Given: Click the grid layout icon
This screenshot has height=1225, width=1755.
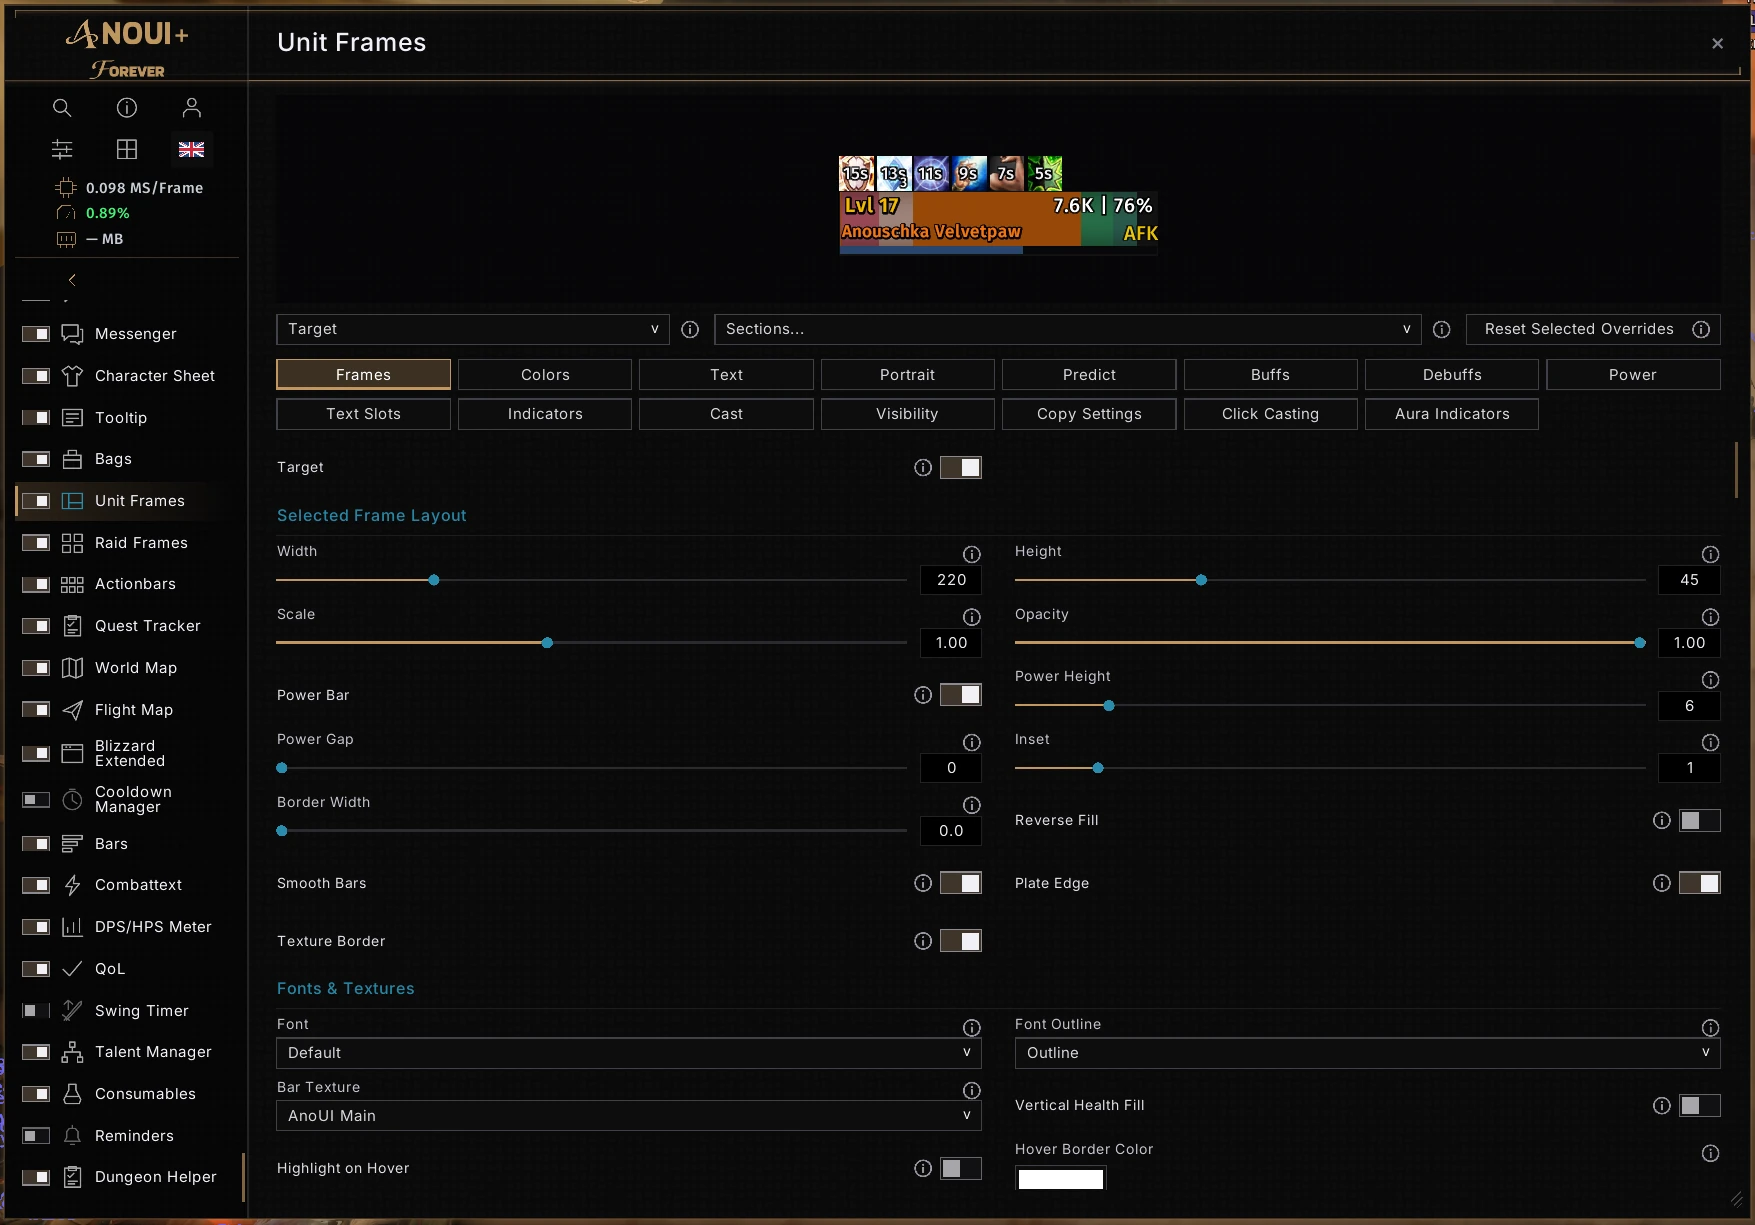Looking at the screenshot, I should tap(127, 149).
